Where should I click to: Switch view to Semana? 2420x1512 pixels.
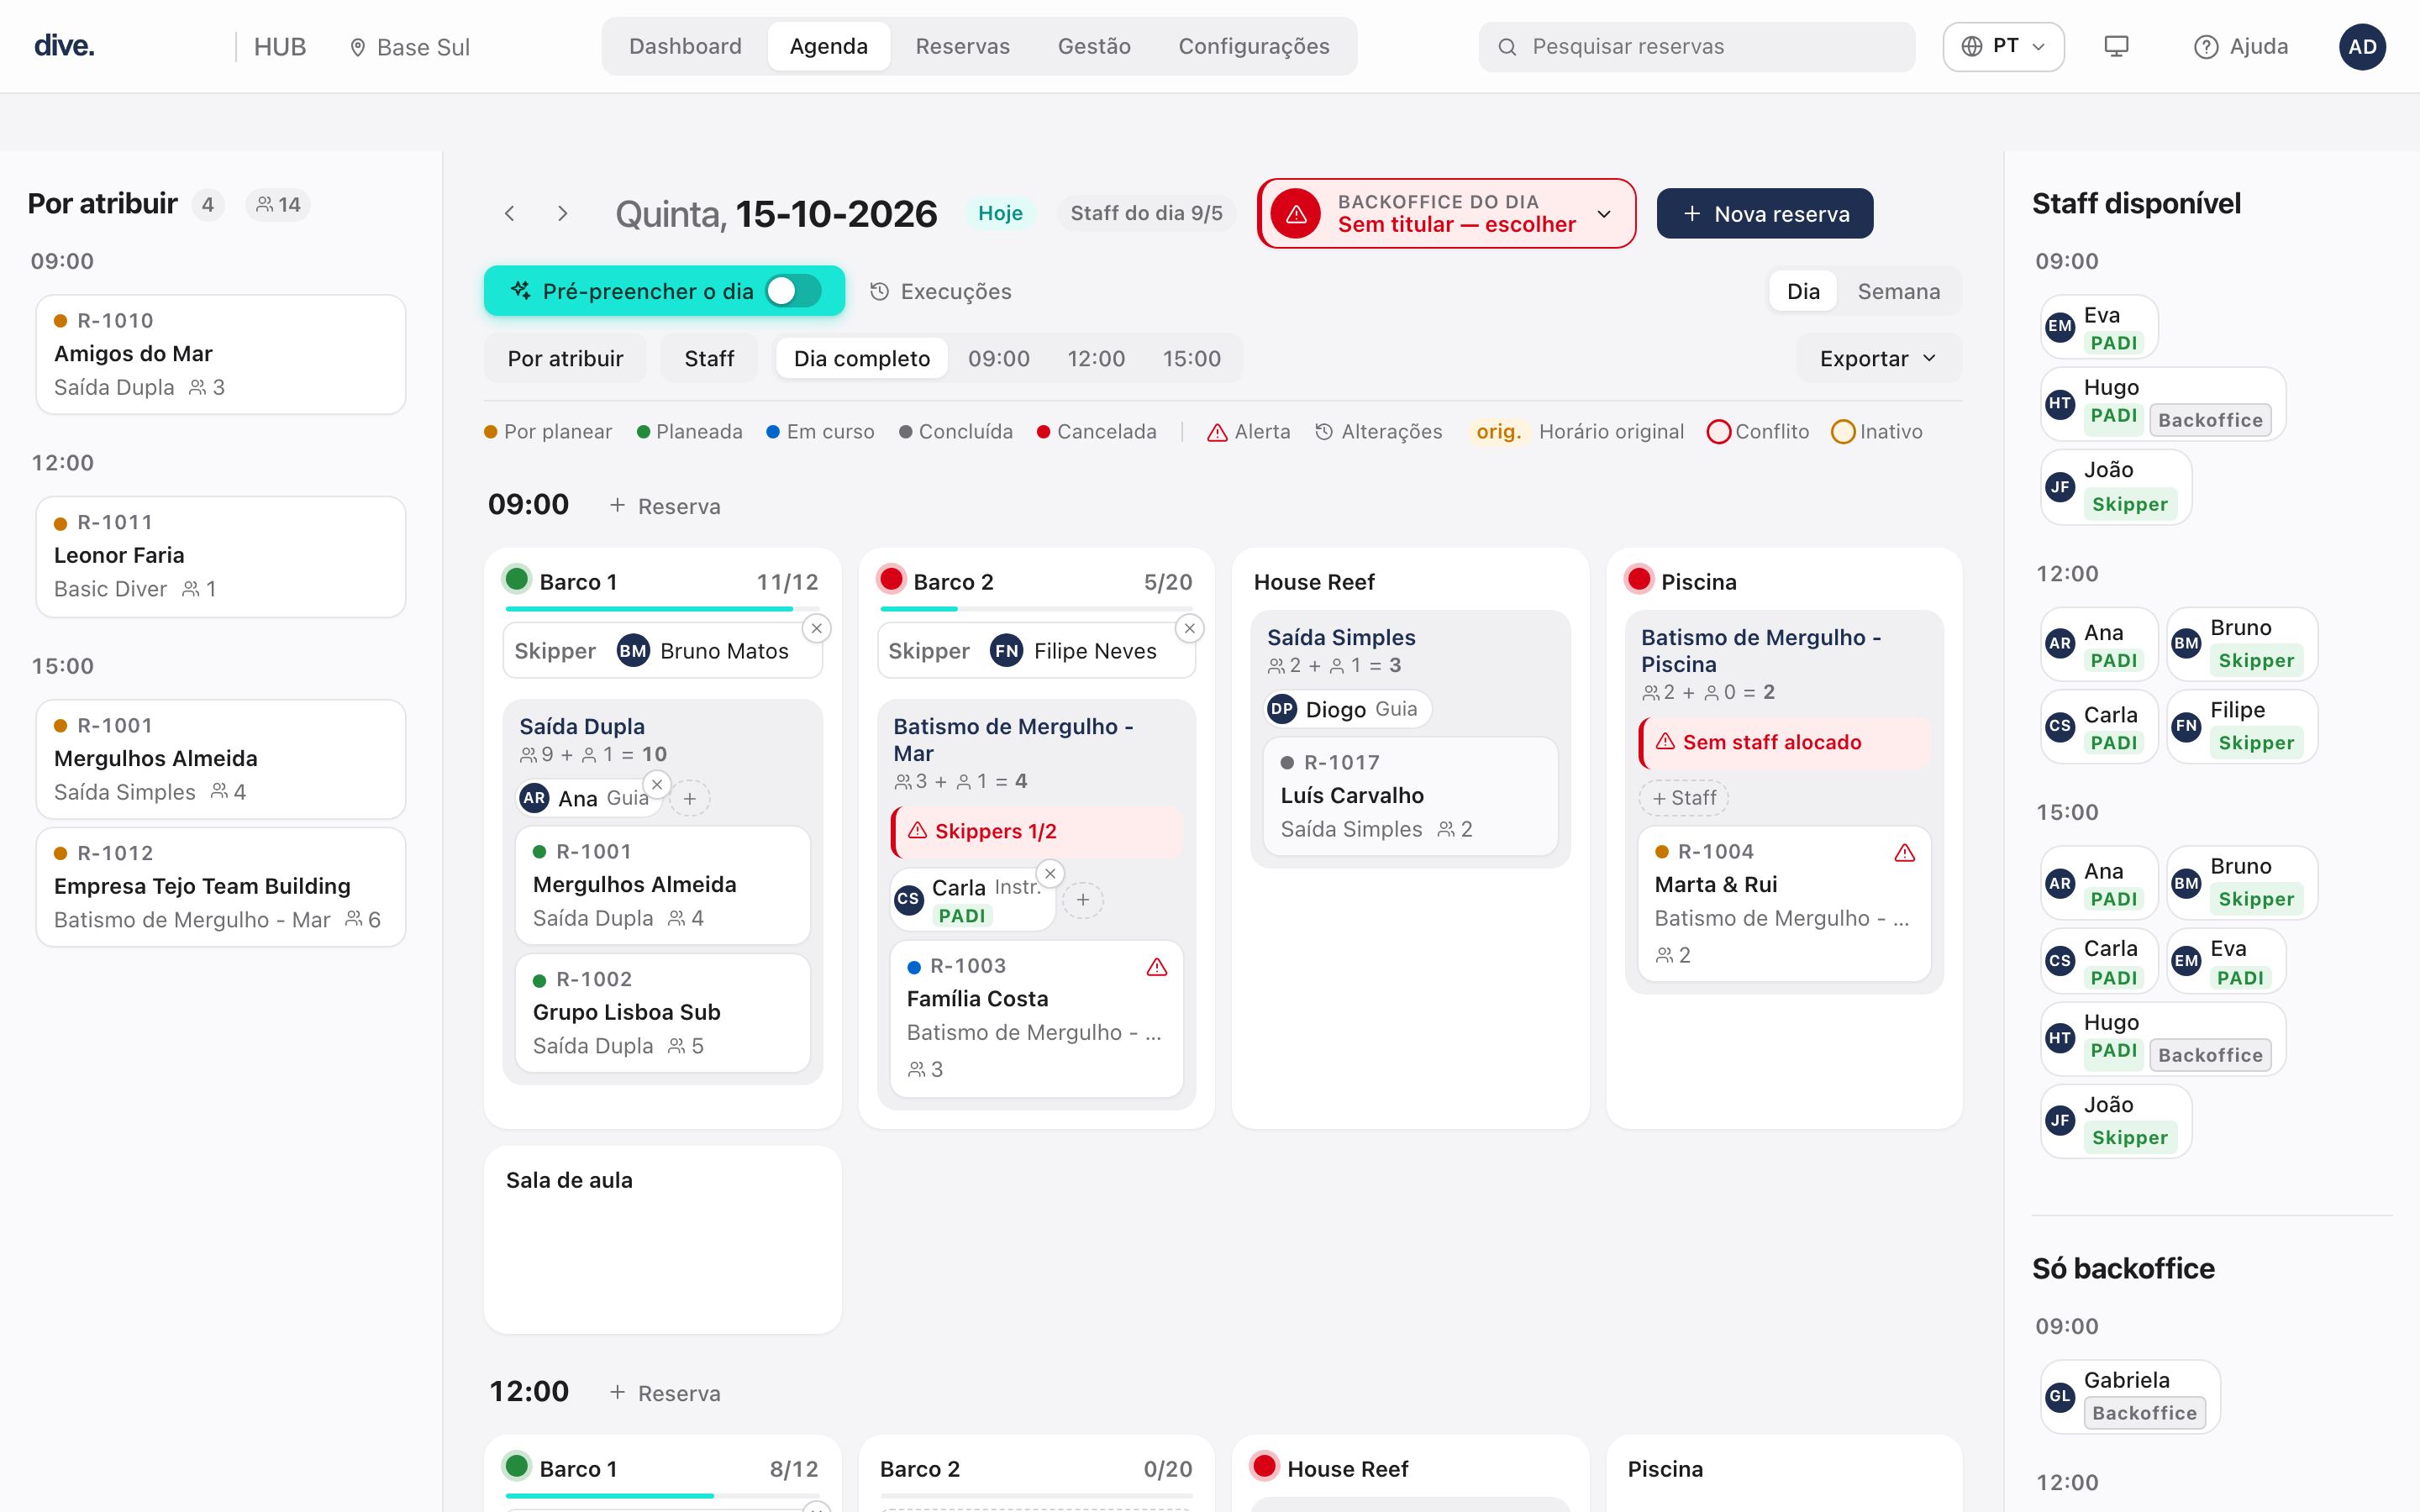pos(1898,291)
